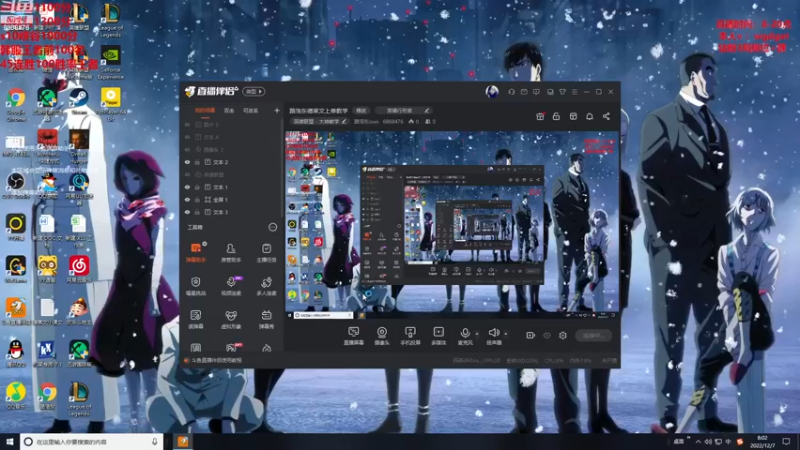This screenshot has height=450, width=800.
Task: Click the share icon above preview
Action: coord(606,116)
